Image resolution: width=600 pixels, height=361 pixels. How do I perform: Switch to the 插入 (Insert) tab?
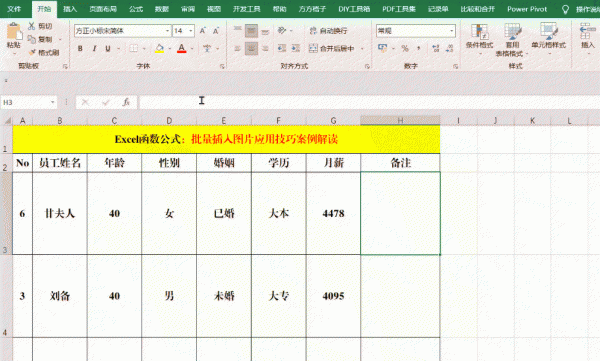(x=70, y=9)
